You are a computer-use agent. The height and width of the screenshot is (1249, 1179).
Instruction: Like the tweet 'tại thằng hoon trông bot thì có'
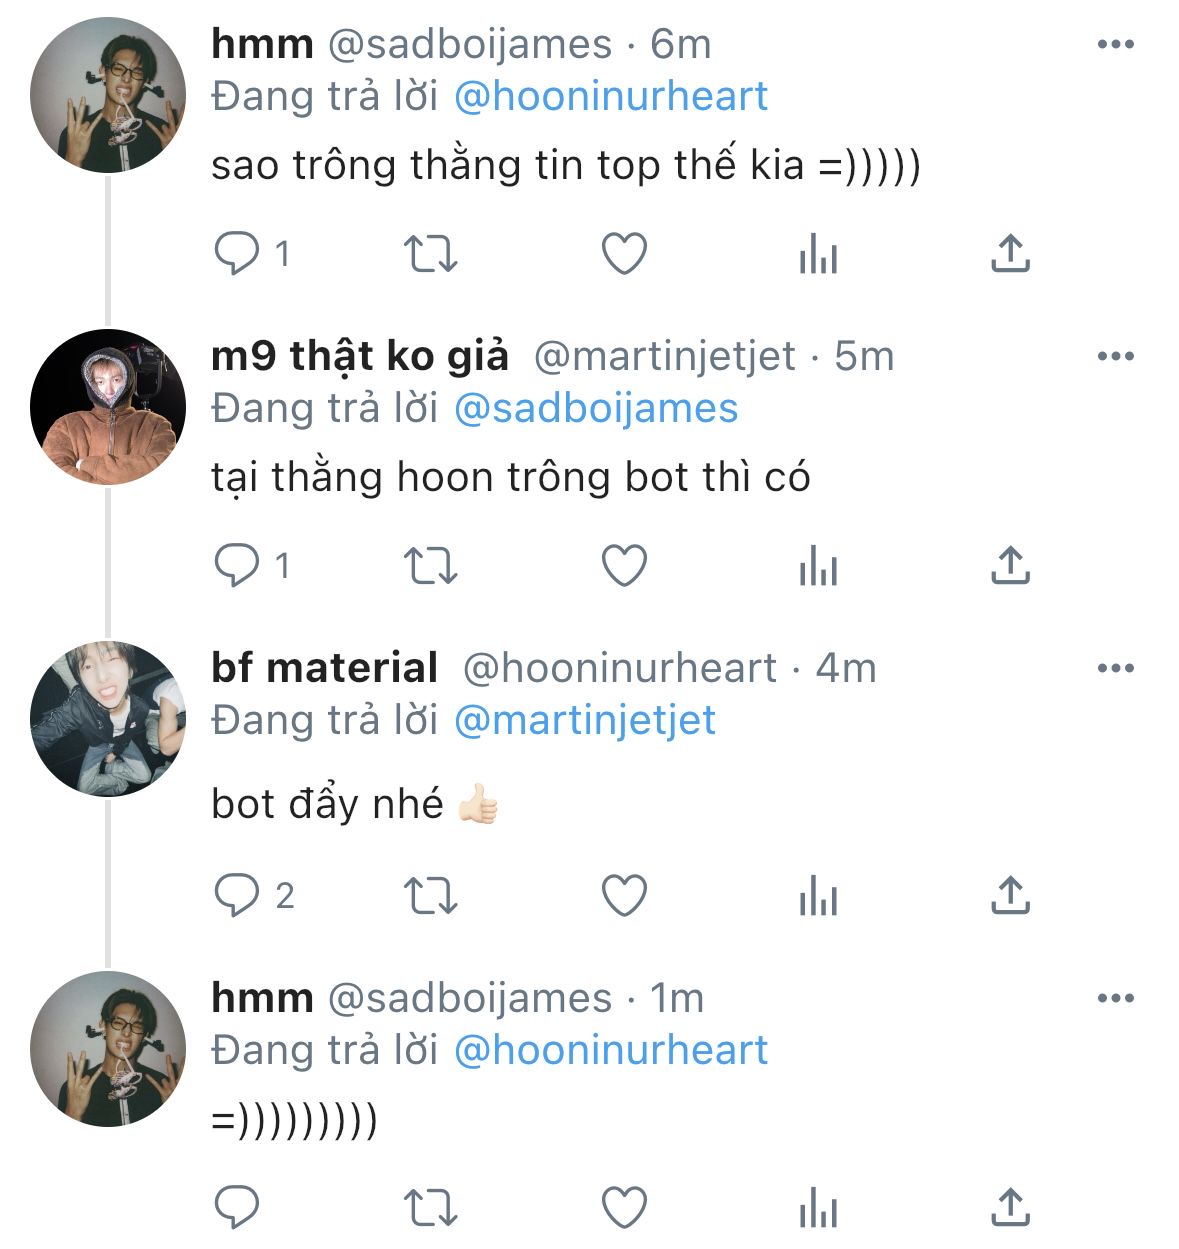pyautogui.click(x=624, y=566)
